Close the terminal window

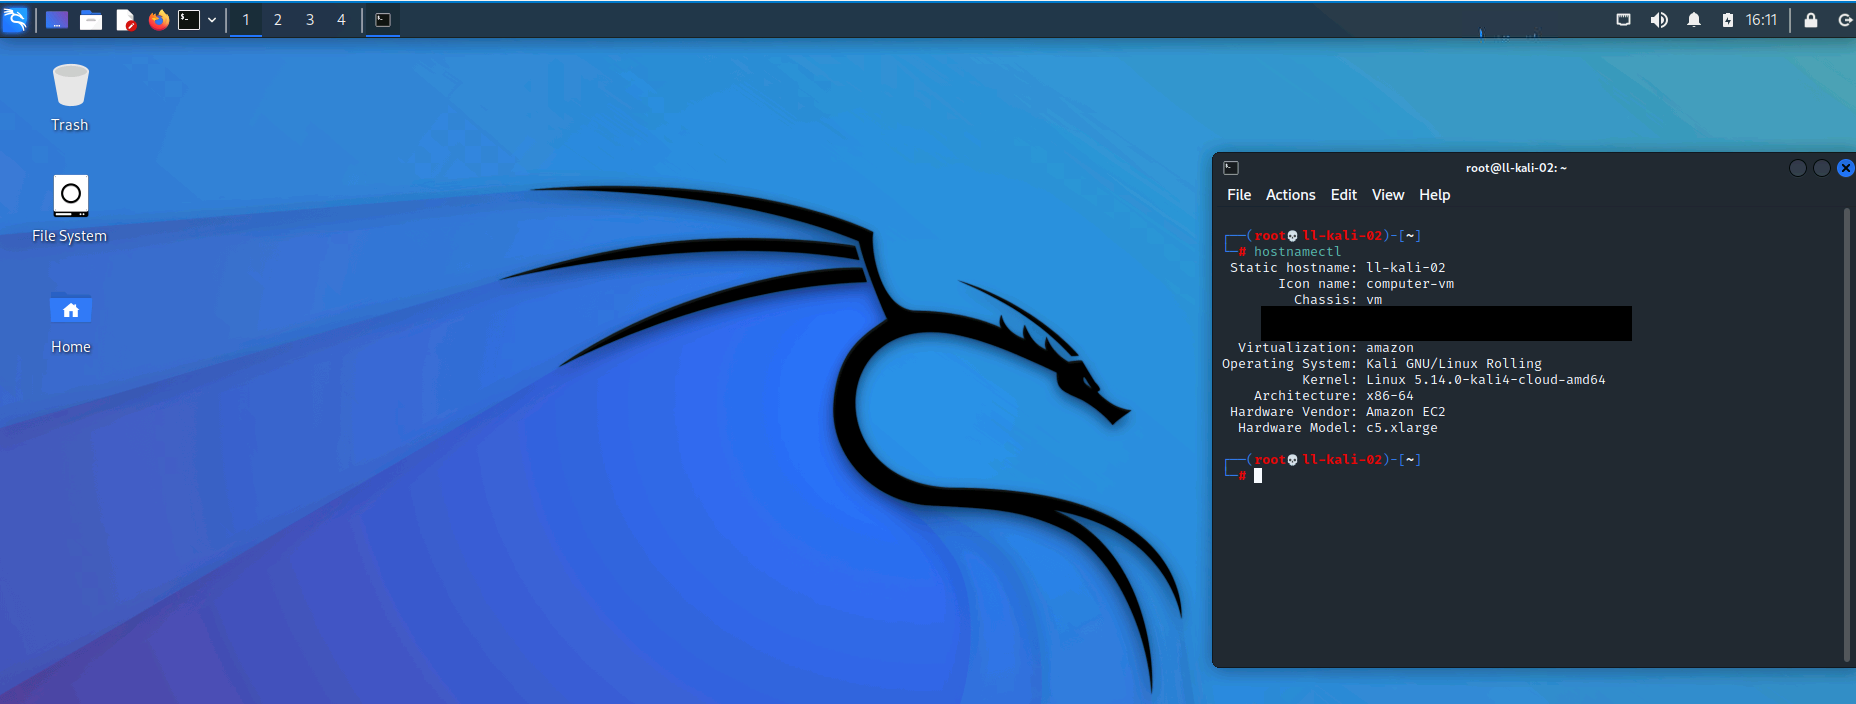coord(1846,168)
